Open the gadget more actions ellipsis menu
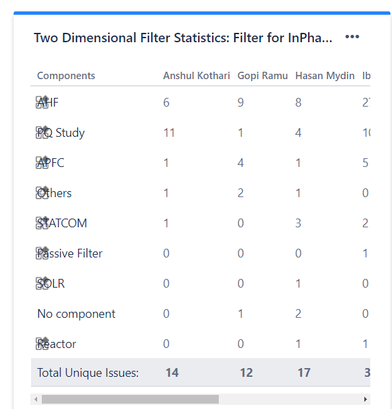Screen dimensions: 392x409 click(352, 37)
